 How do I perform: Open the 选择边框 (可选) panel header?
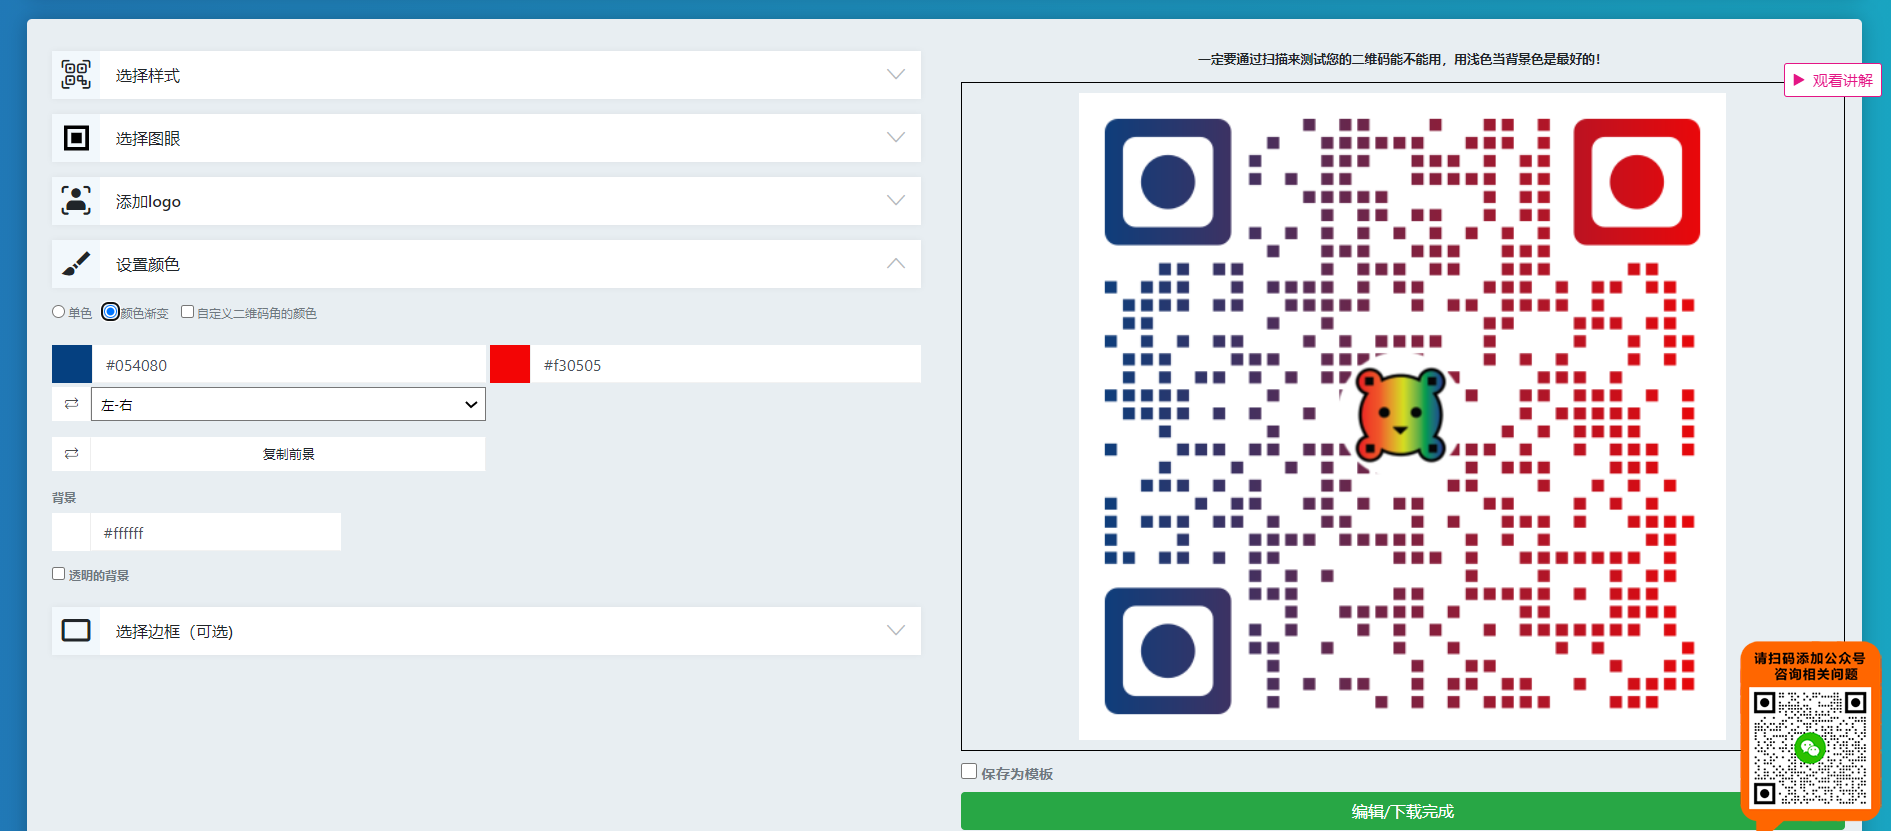coord(486,631)
